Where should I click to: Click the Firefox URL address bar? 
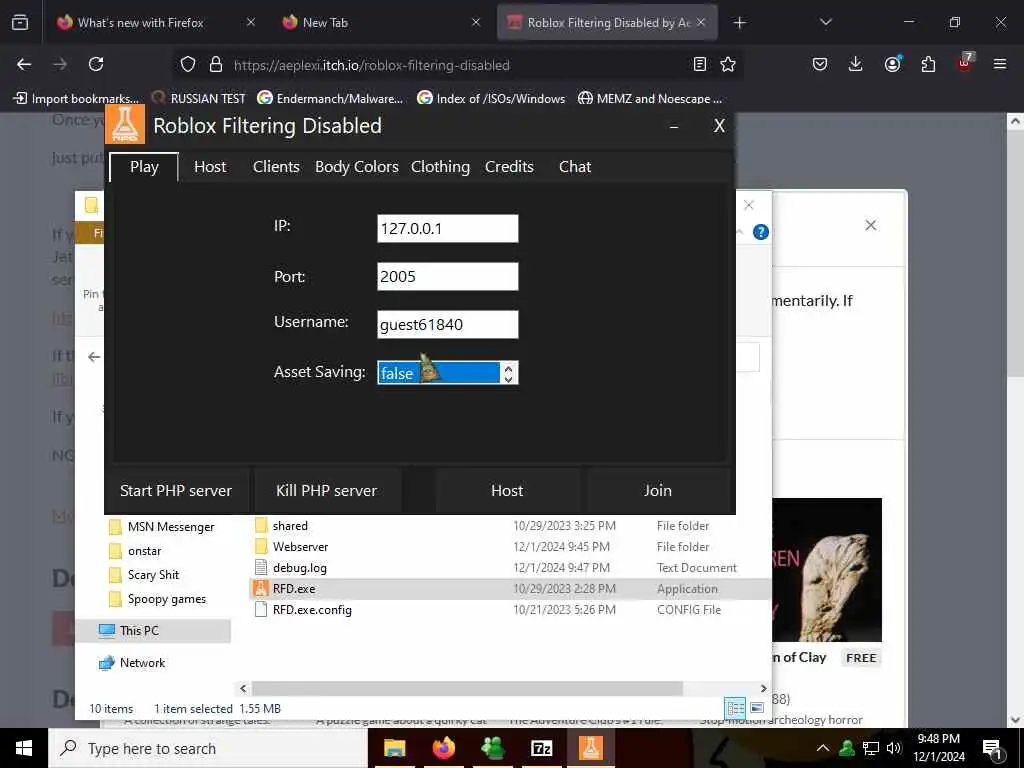coord(457,65)
